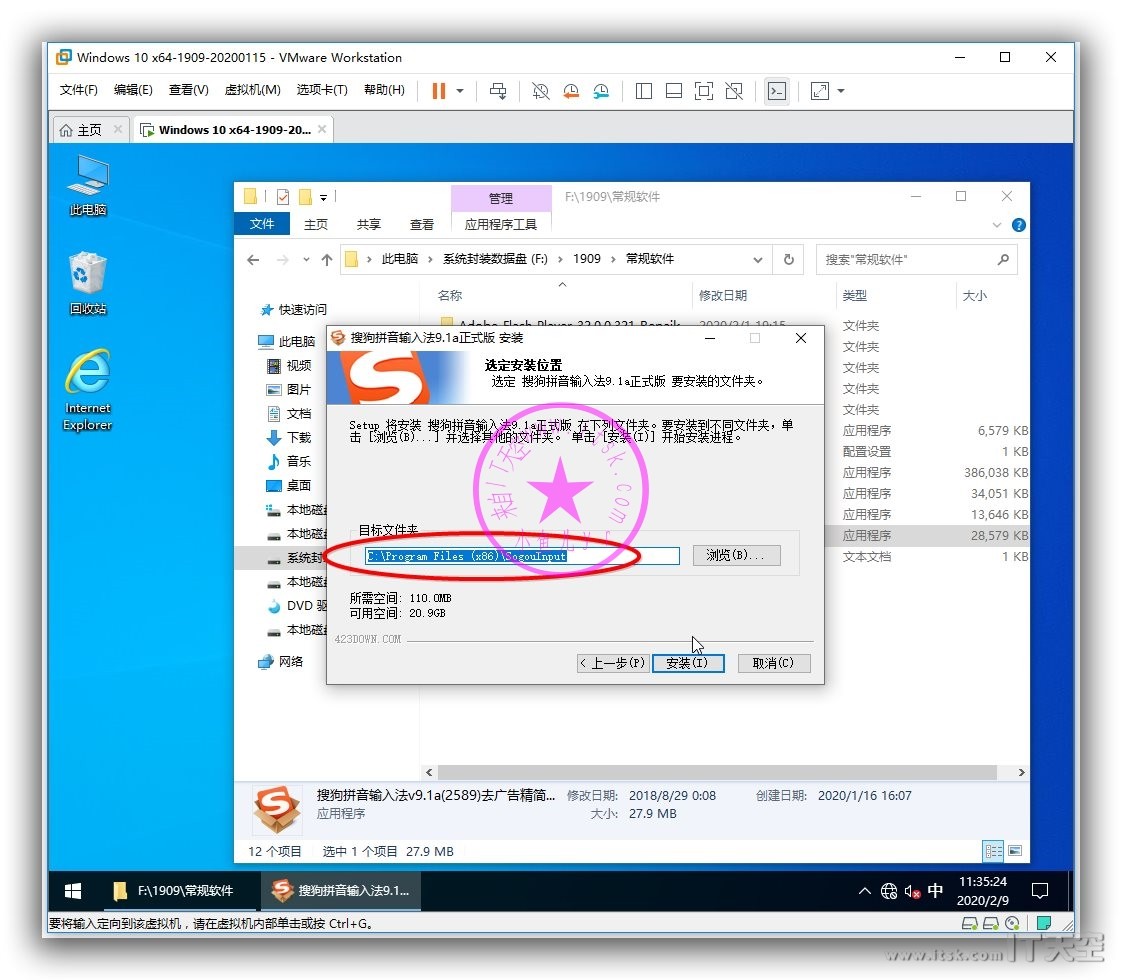The width and height of the screenshot is (1122, 980).
Task: Take a snapshot of this virtual machine
Action: tap(540, 91)
